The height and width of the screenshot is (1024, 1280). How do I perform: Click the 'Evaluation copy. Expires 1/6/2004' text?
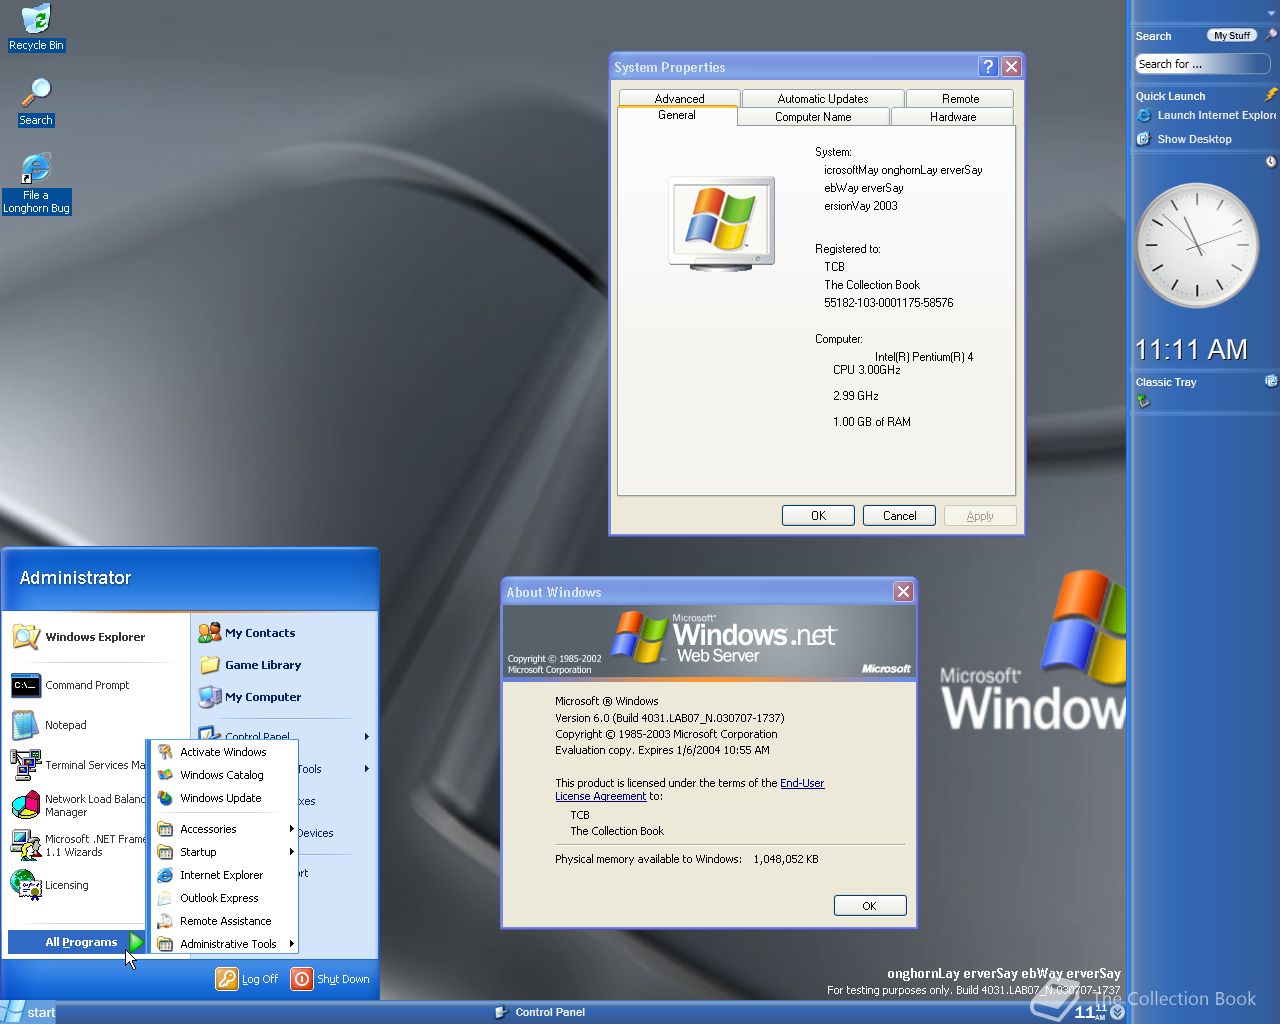tap(662, 750)
